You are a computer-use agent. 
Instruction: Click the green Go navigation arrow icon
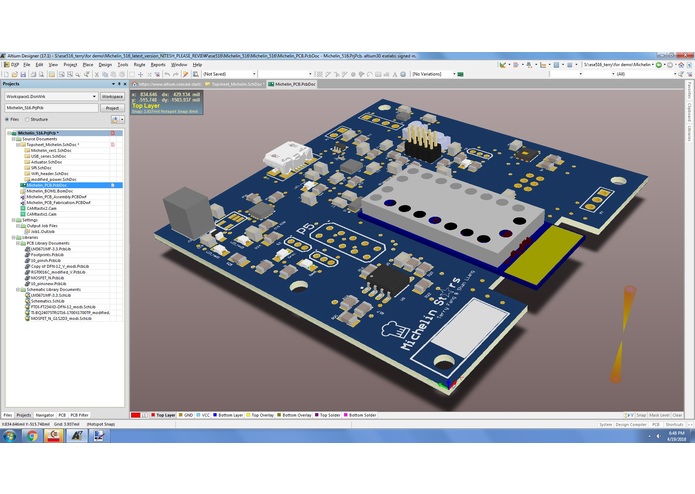click(659, 65)
